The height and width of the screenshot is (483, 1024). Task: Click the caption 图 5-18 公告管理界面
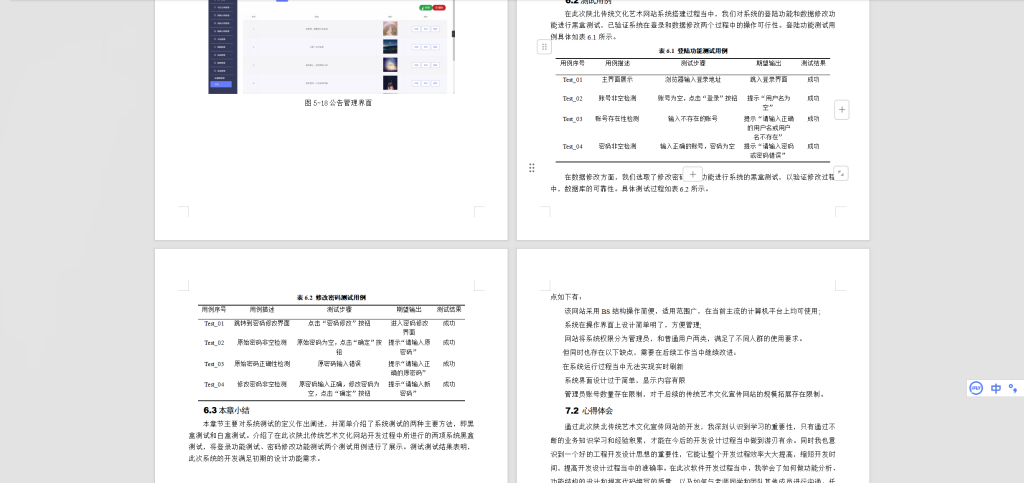point(338,102)
